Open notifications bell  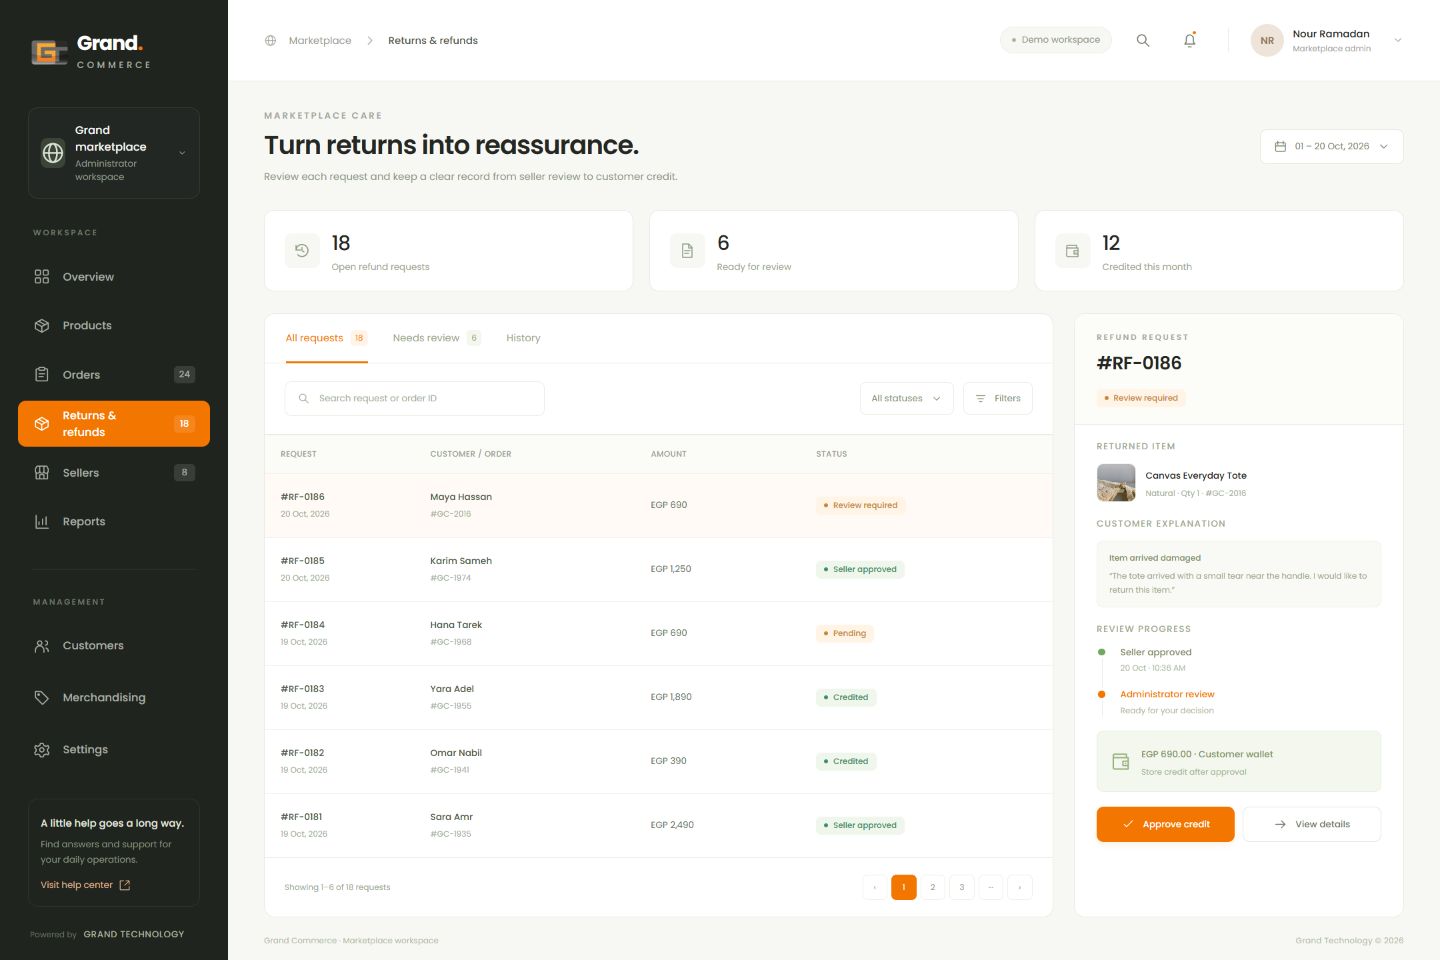click(1190, 40)
